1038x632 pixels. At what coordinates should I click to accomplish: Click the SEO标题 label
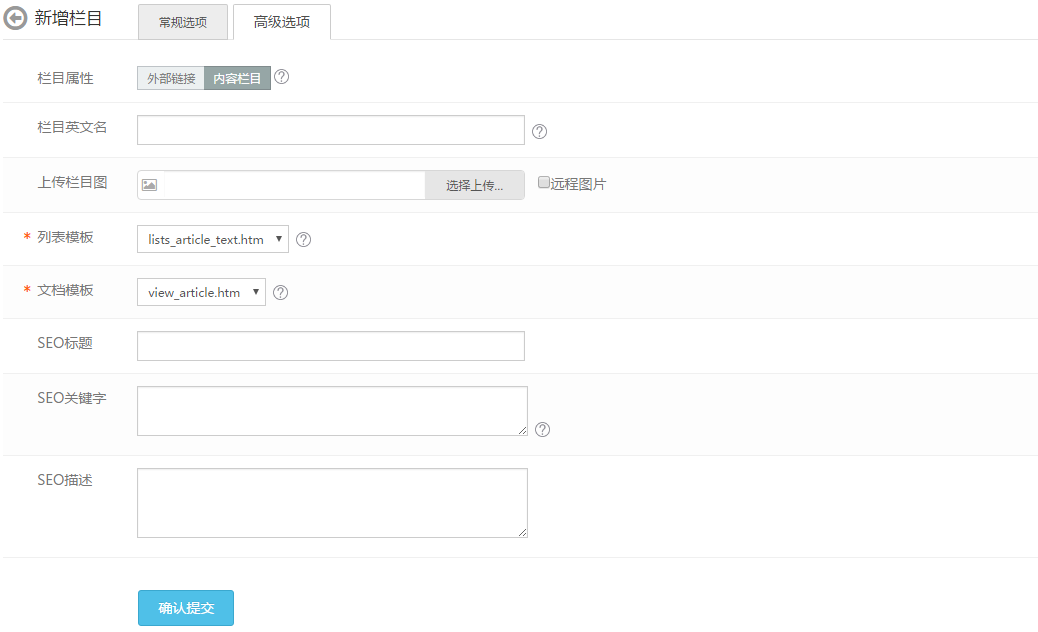pos(65,343)
